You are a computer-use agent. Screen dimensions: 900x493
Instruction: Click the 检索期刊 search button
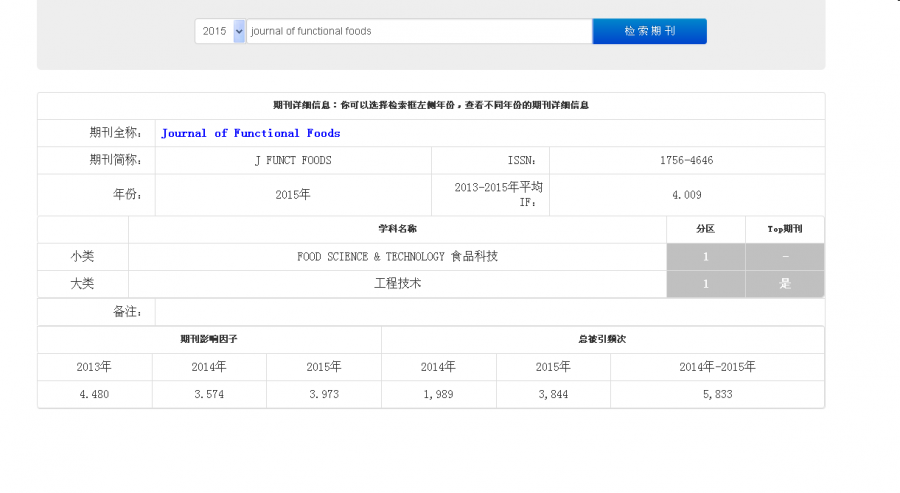[650, 31]
